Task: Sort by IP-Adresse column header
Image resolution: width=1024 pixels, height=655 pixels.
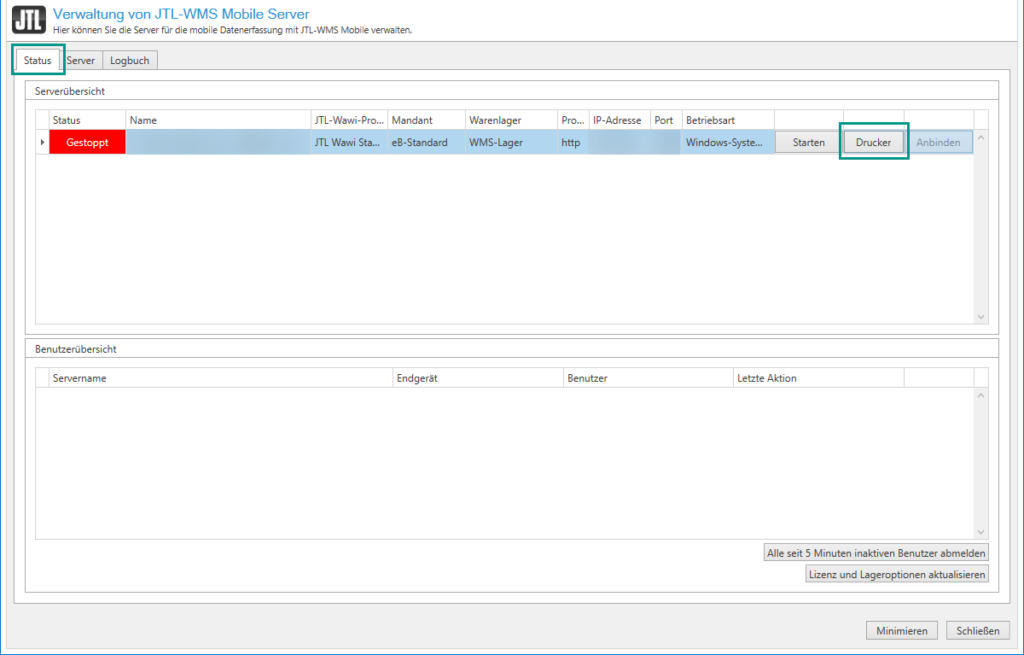Action: coord(617,120)
